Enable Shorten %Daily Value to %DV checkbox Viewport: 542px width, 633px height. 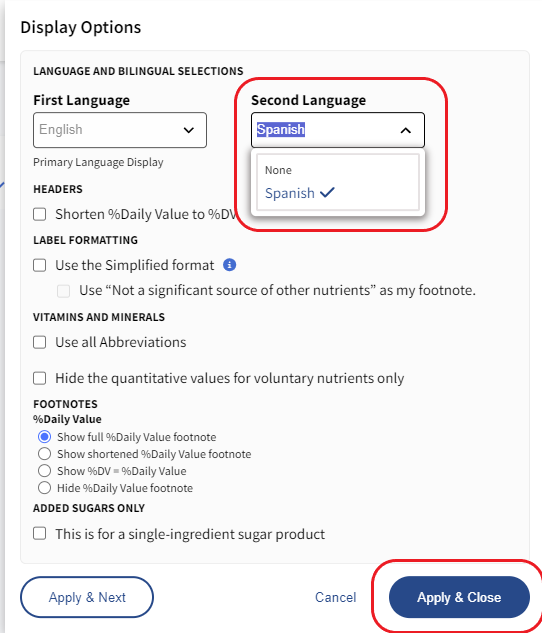pos(40,214)
